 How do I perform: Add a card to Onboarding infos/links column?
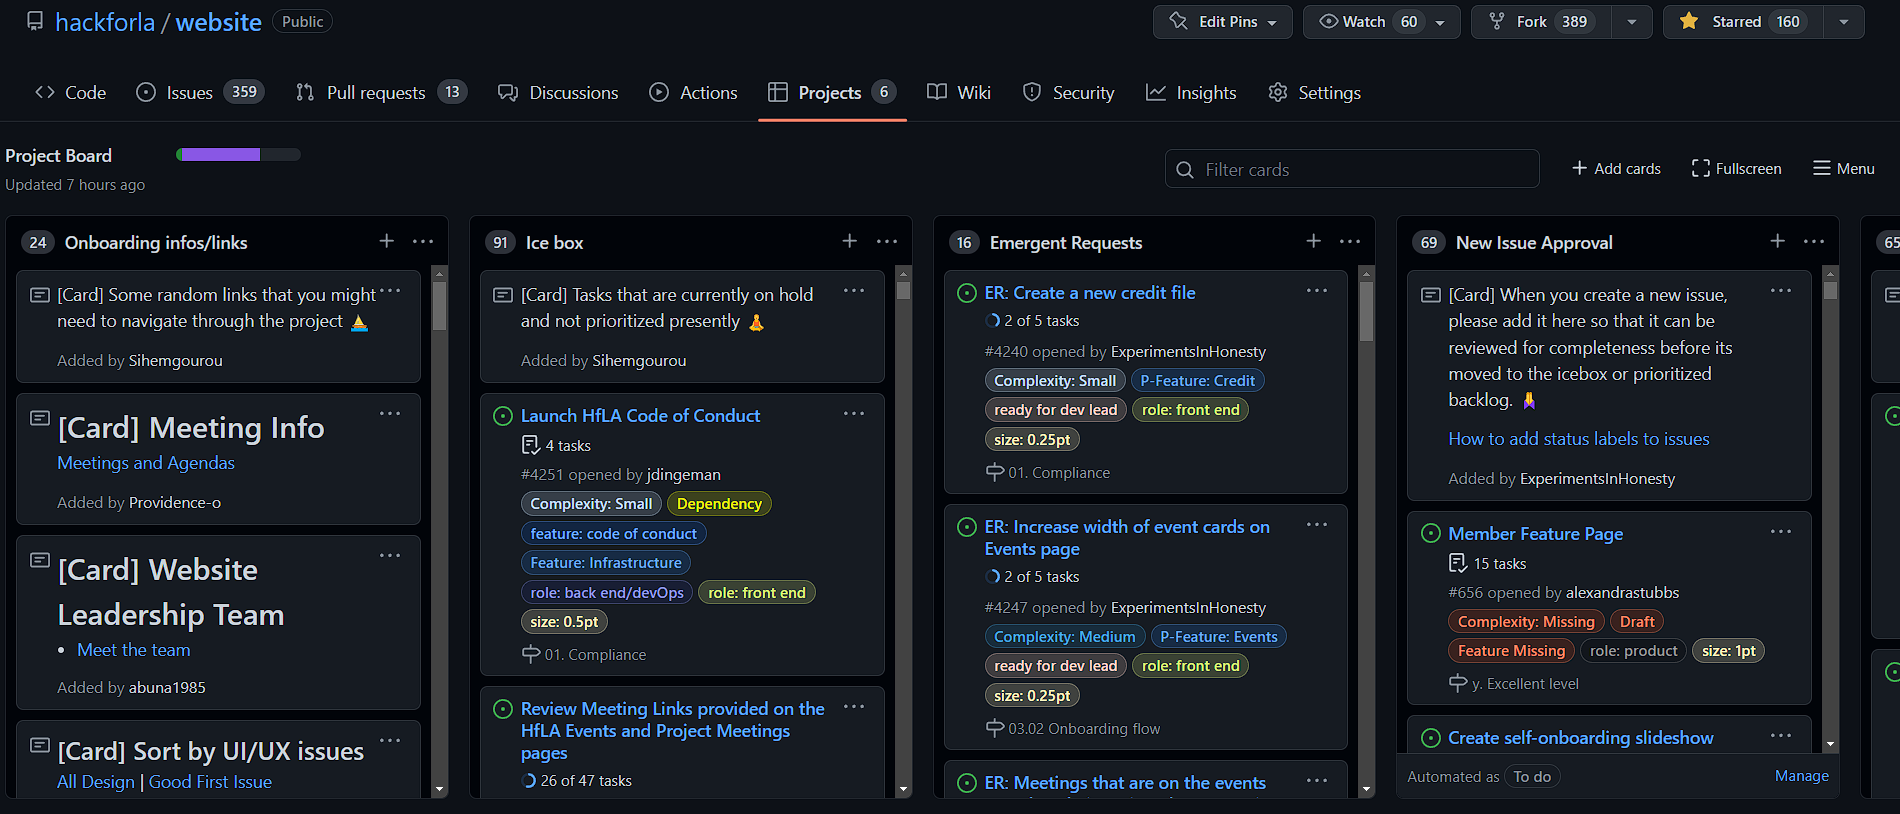pyautogui.click(x=387, y=241)
